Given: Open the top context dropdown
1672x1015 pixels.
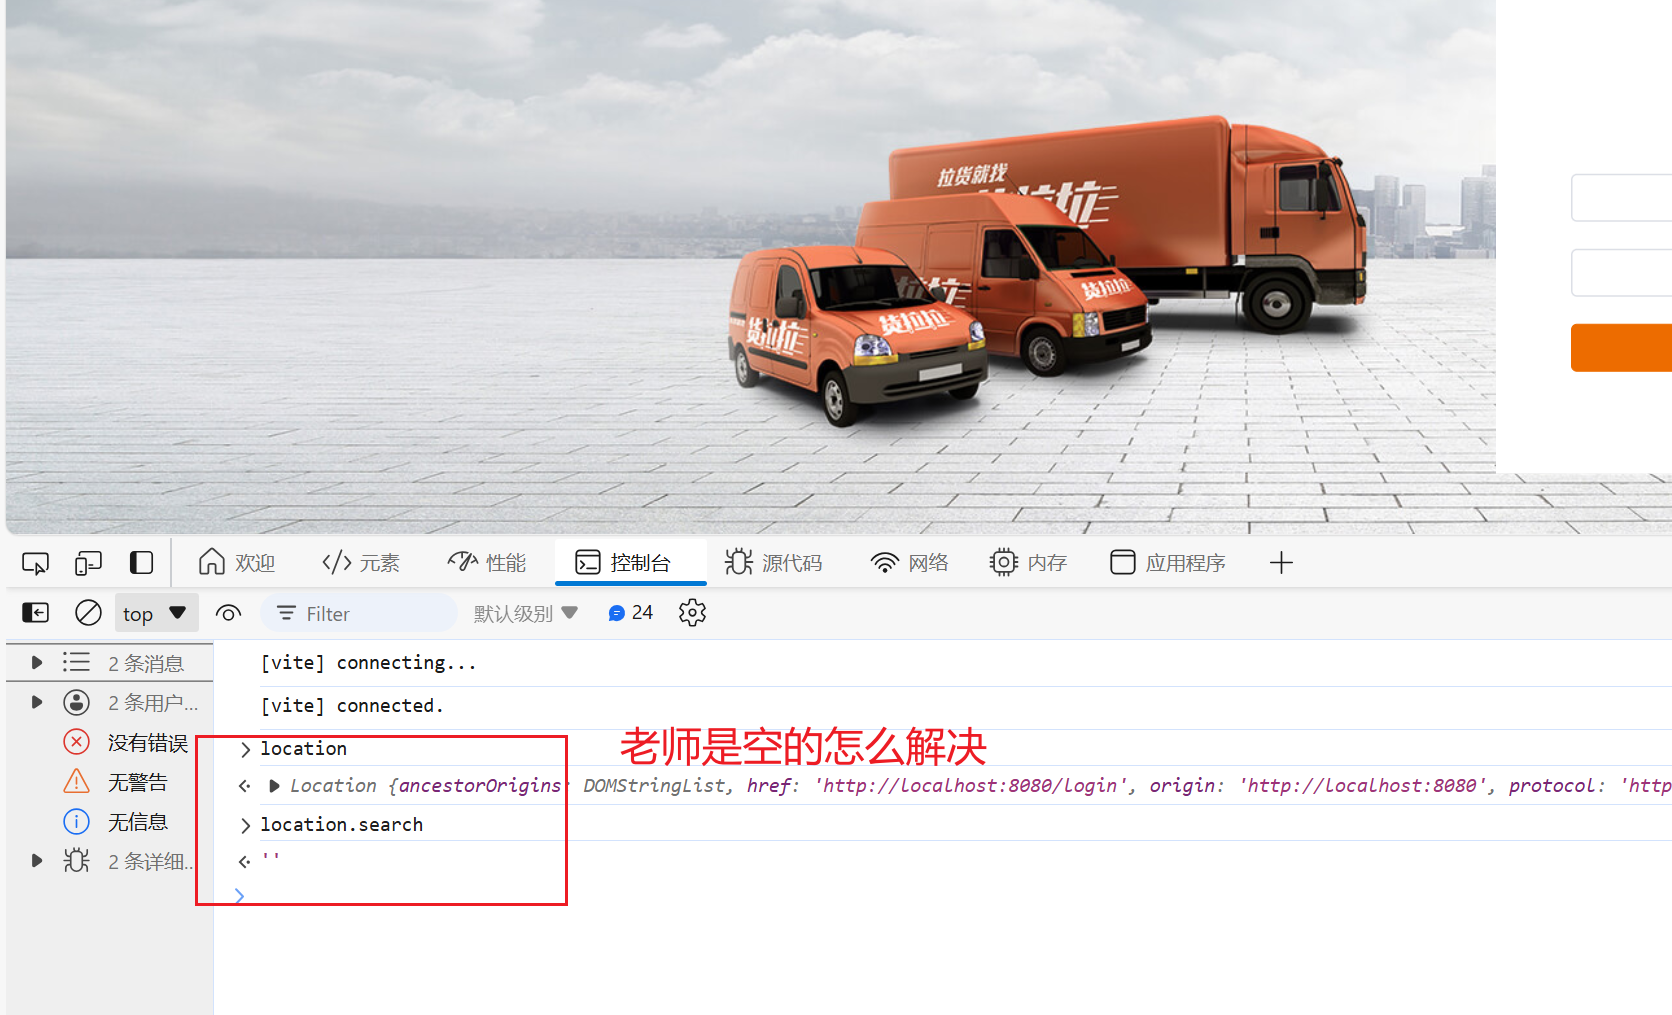Looking at the screenshot, I should (155, 613).
